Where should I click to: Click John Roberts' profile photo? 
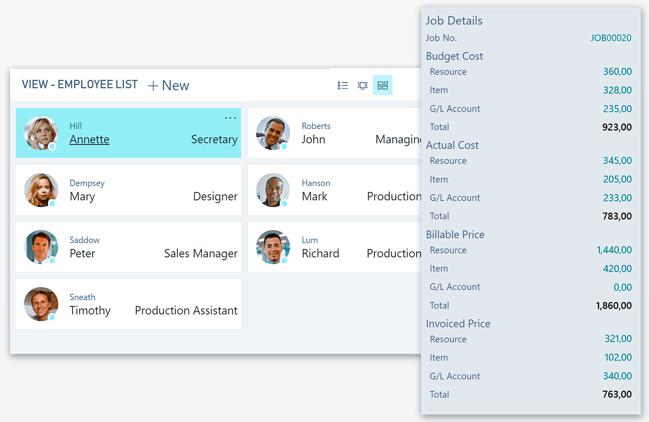pos(272,133)
